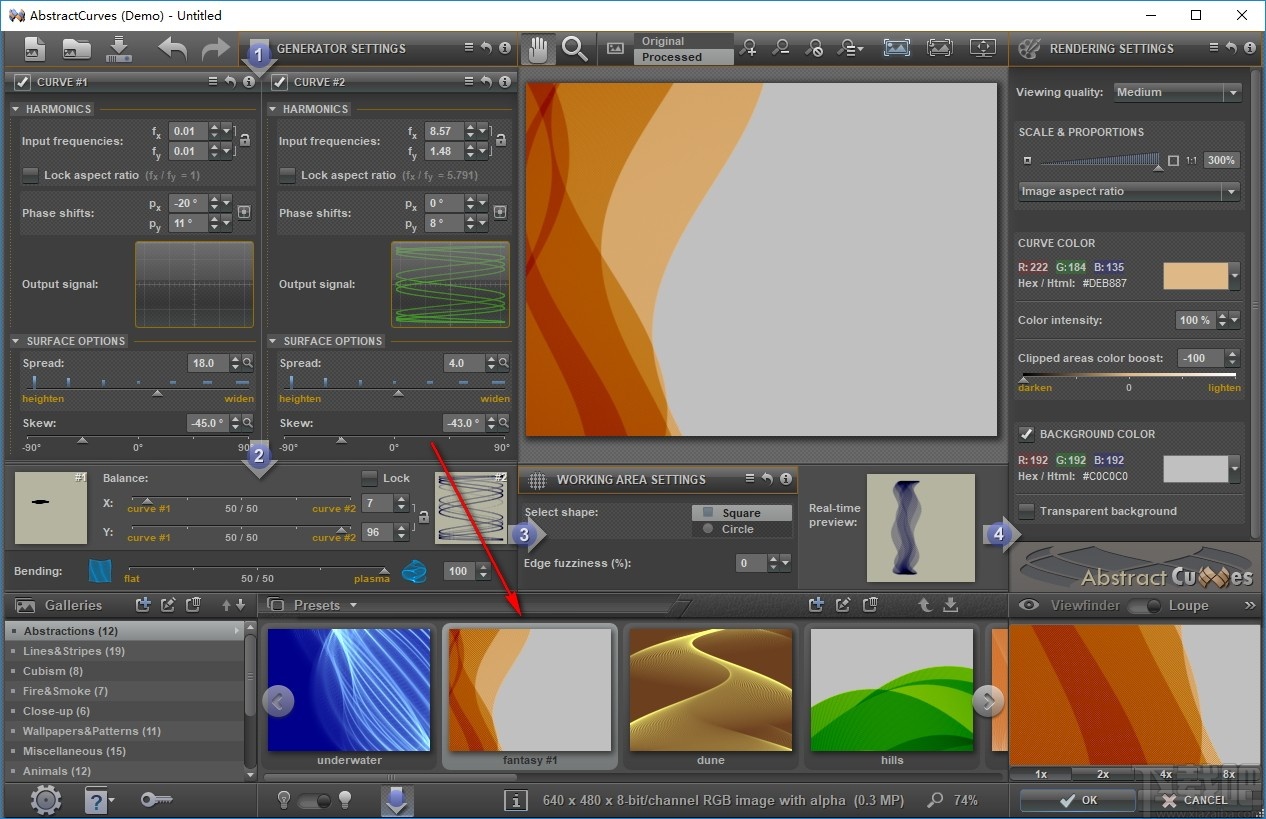Viewport: 1266px width, 819px height.
Task: Click the open folder icon
Action: (76, 48)
